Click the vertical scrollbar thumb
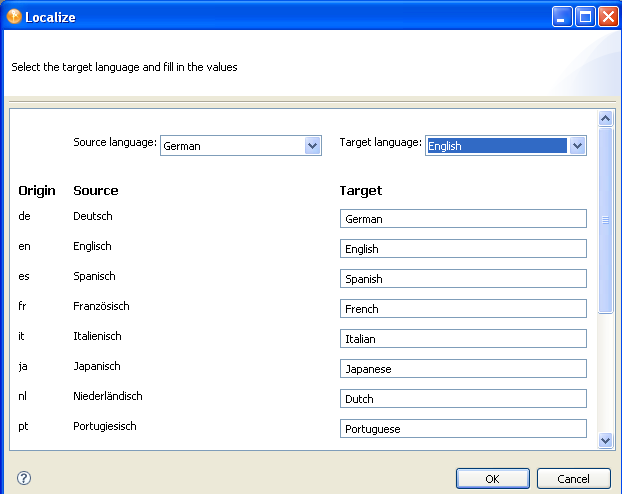622x494 pixels. click(x=605, y=220)
